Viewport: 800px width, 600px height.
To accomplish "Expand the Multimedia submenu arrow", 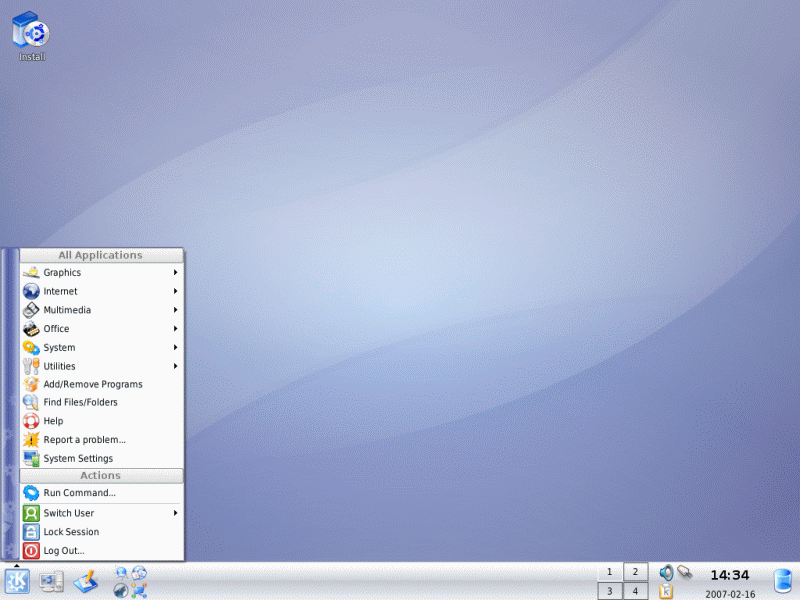I will tap(175, 310).
